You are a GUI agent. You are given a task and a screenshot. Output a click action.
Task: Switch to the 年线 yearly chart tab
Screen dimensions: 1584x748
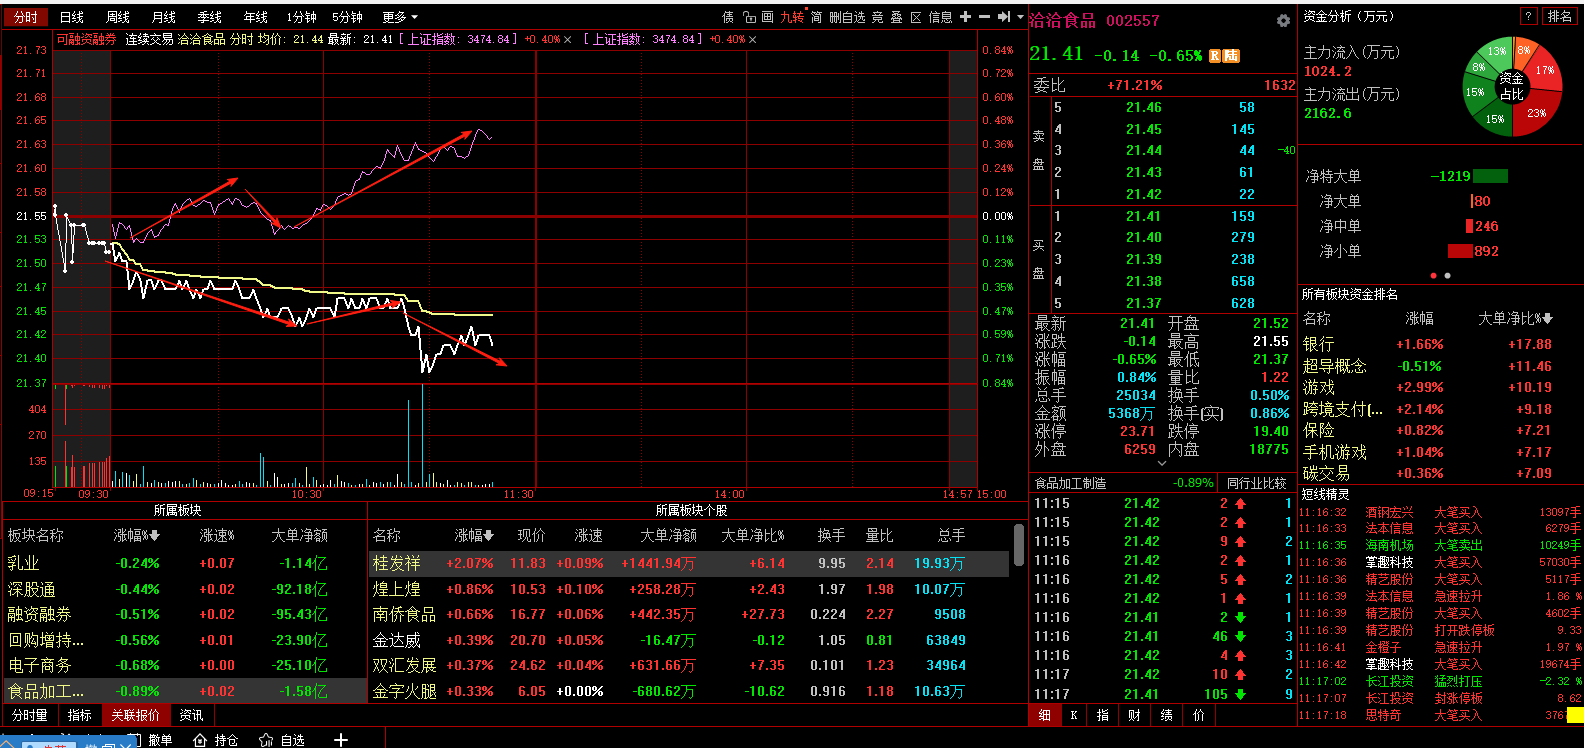(x=256, y=17)
